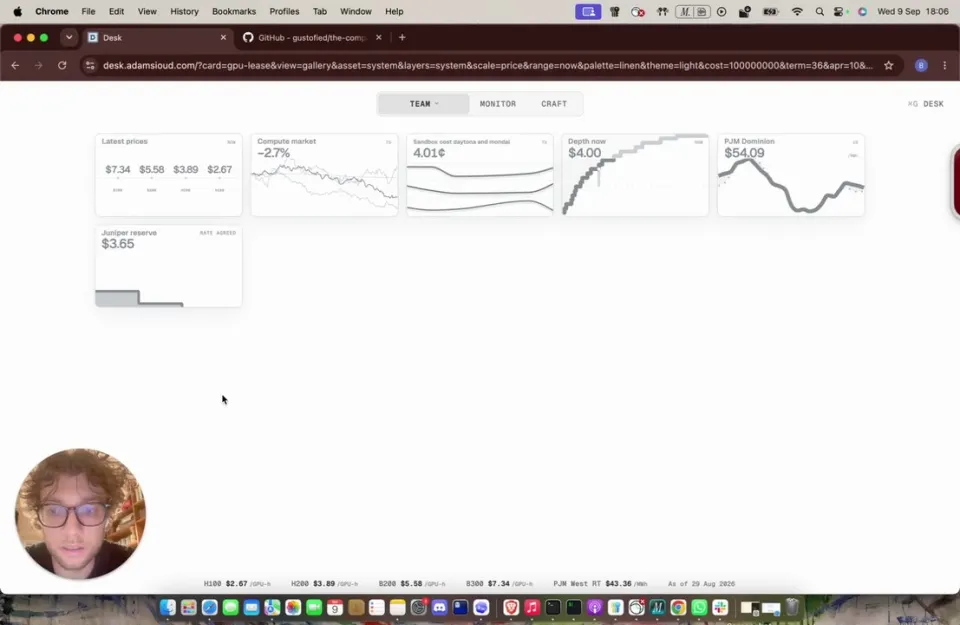Click the As of 29 Aug 2026 label
Image resolution: width=960 pixels, height=625 pixels.
click(x=701, y=583)
